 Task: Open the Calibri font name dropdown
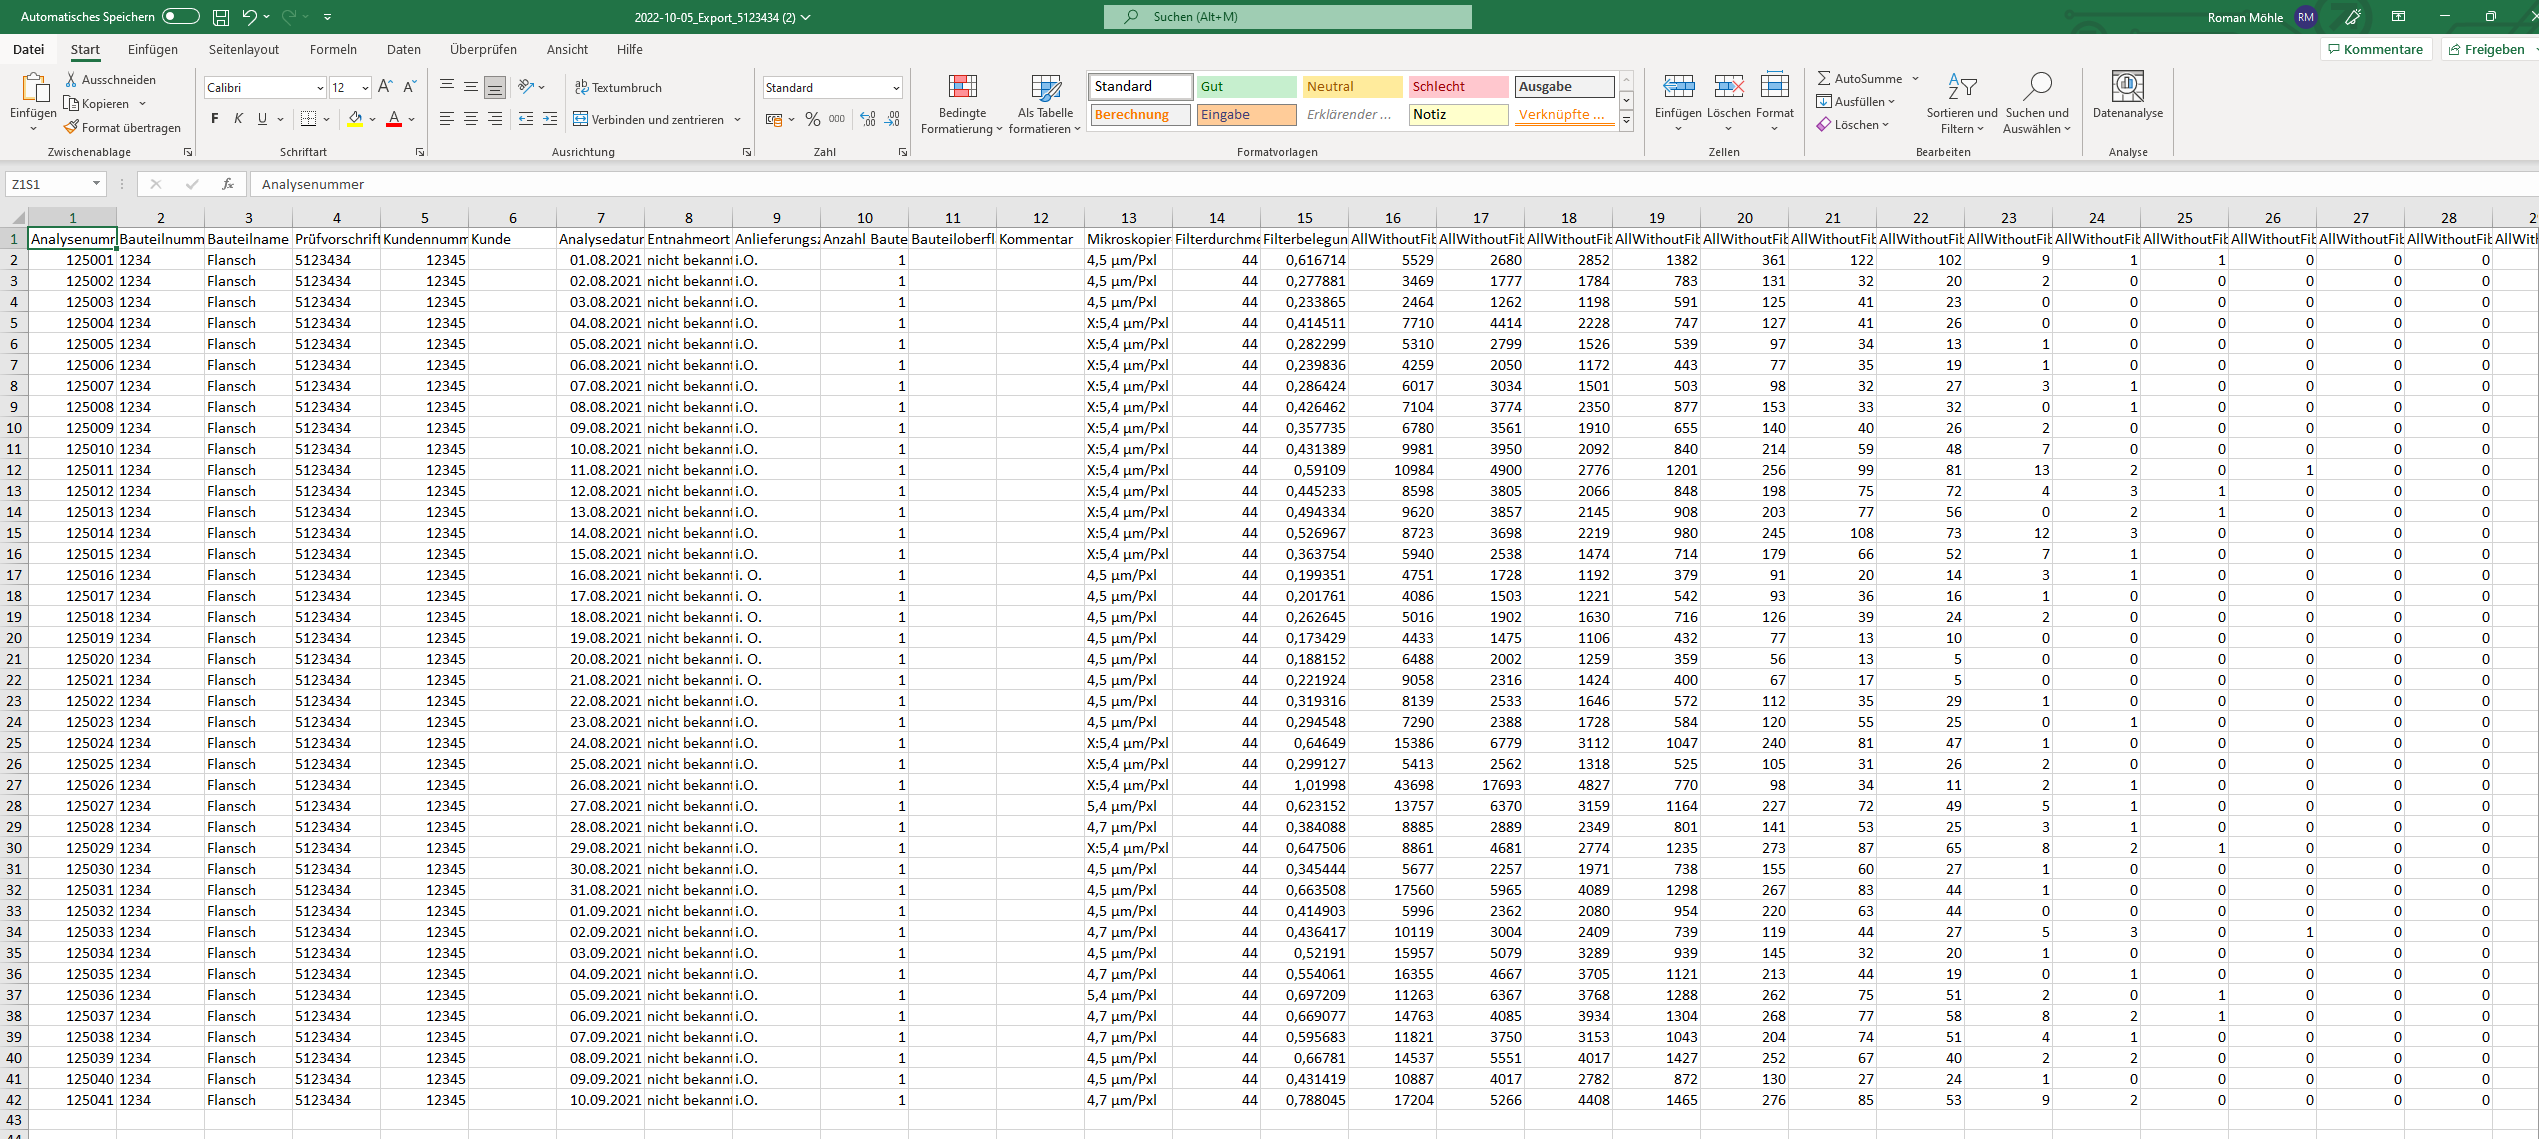coord(320,88)
